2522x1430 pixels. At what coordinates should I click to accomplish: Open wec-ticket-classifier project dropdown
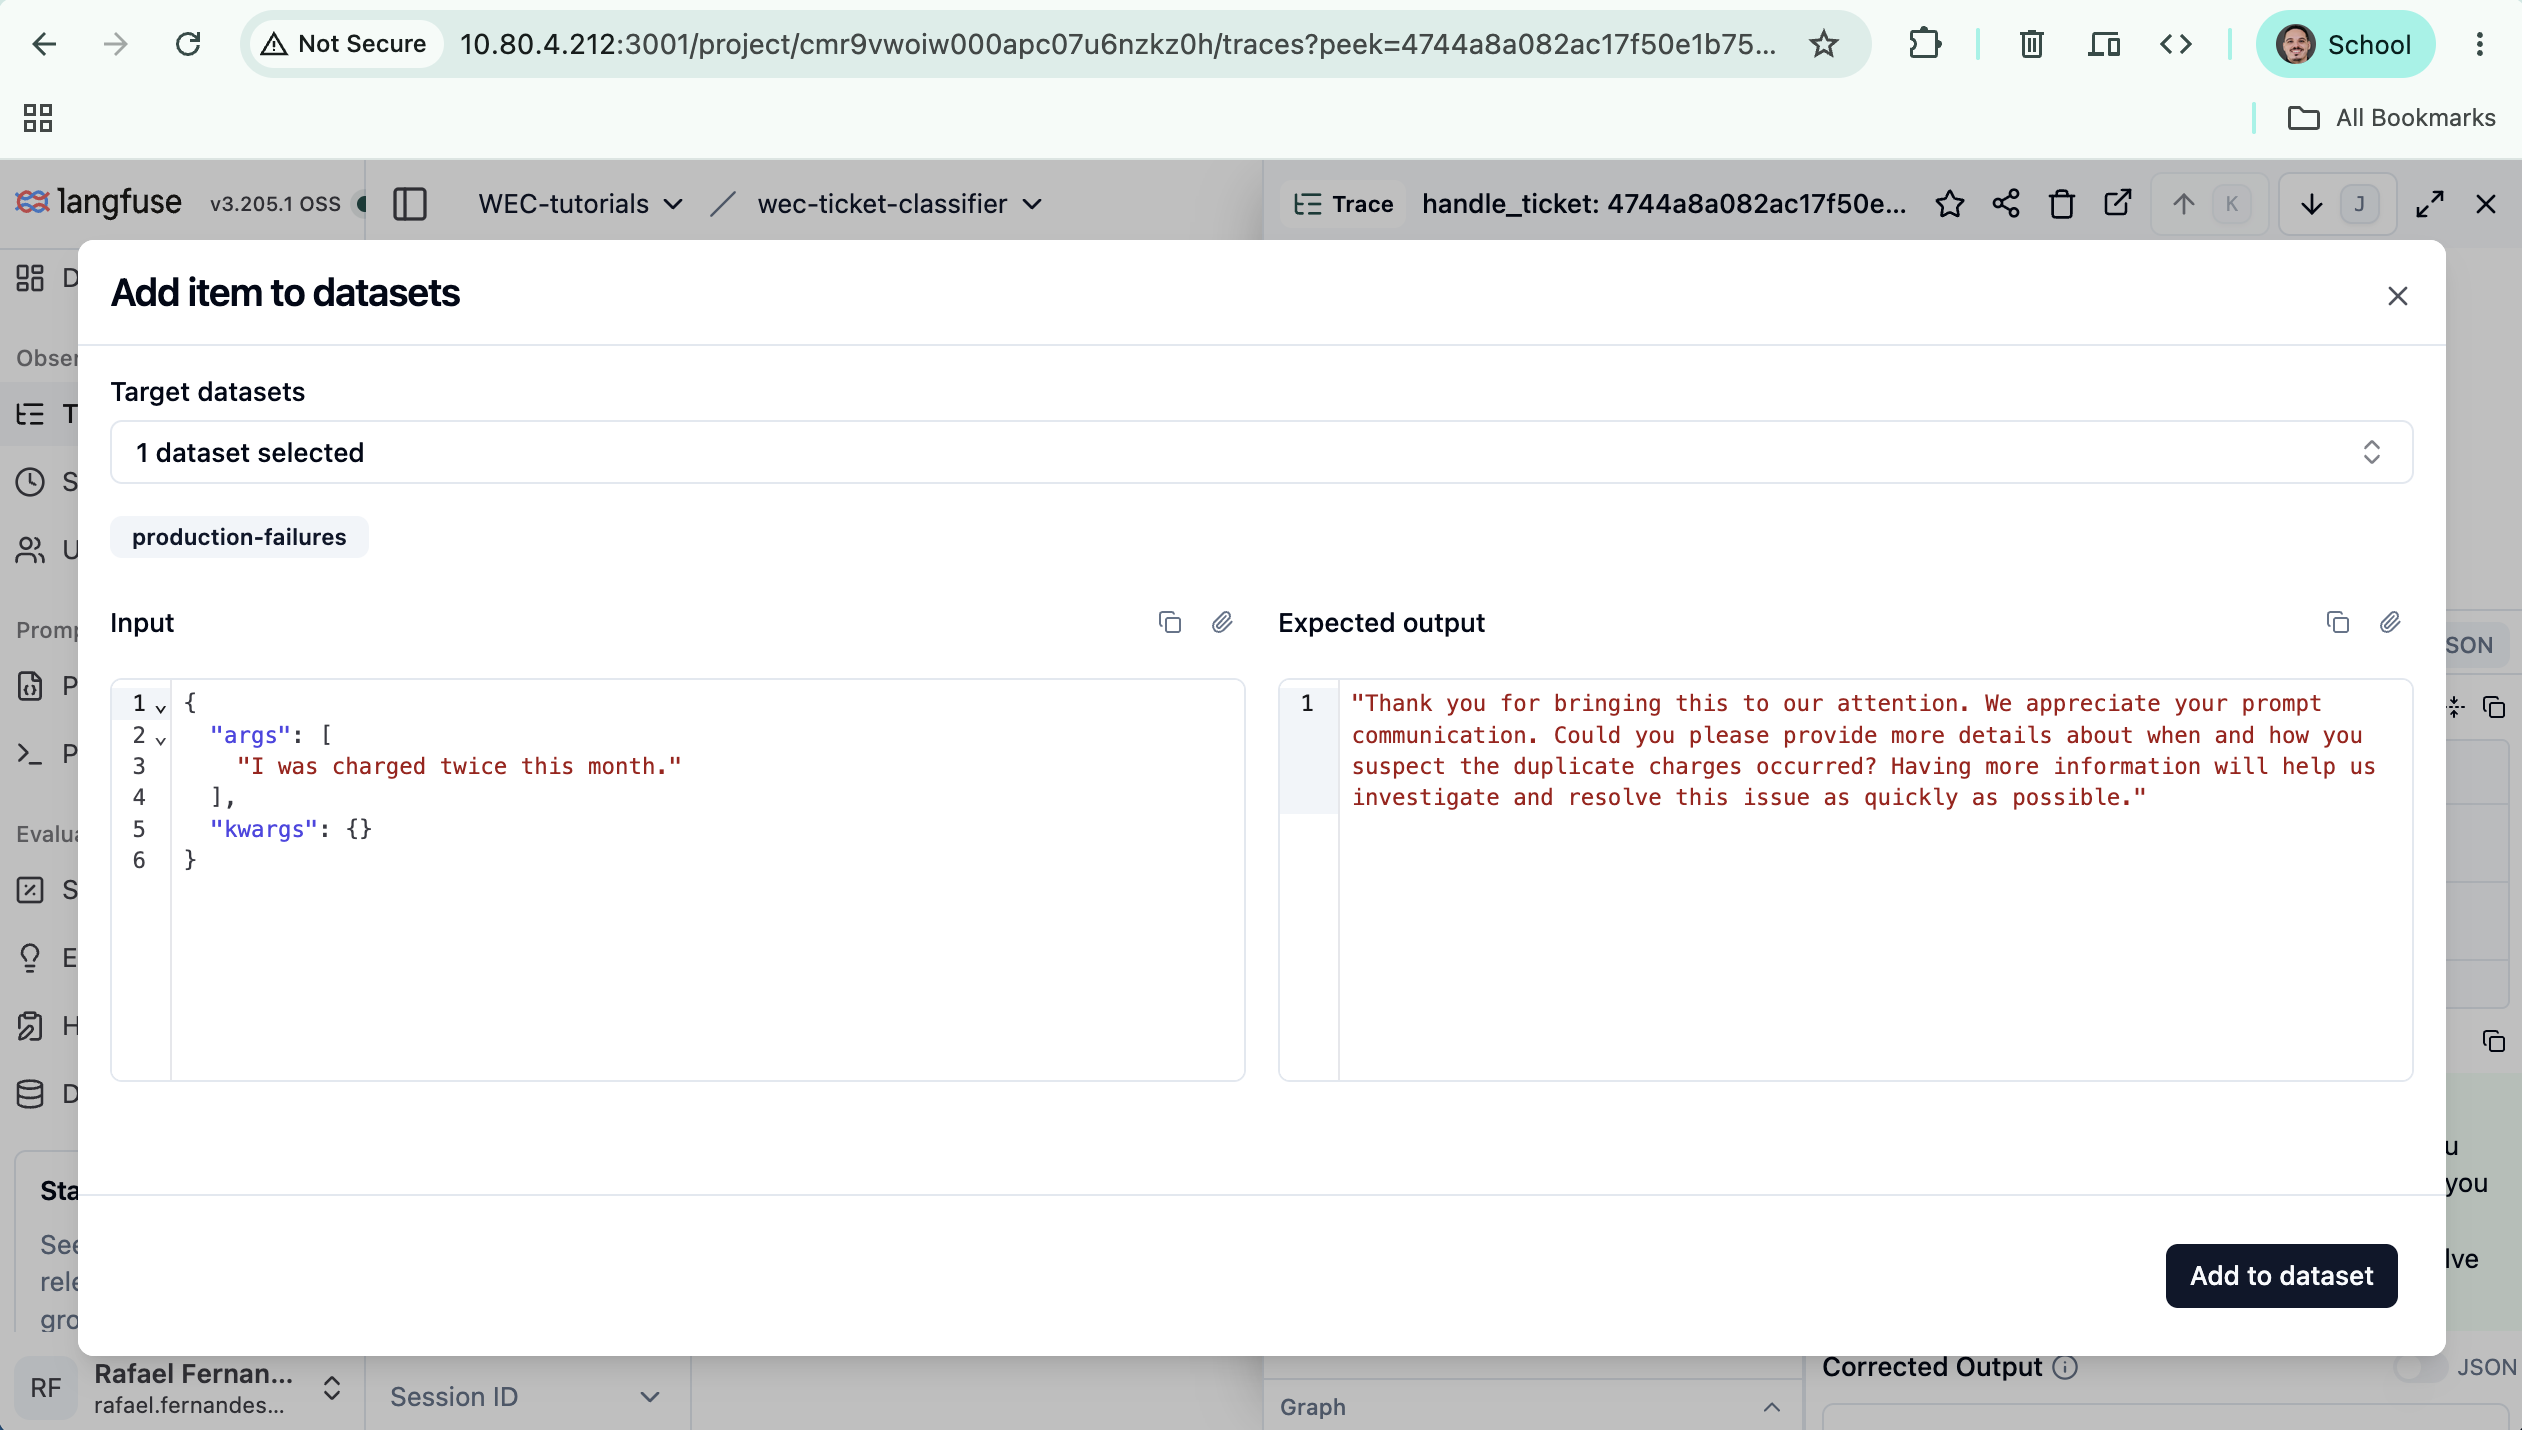[899, 204]
